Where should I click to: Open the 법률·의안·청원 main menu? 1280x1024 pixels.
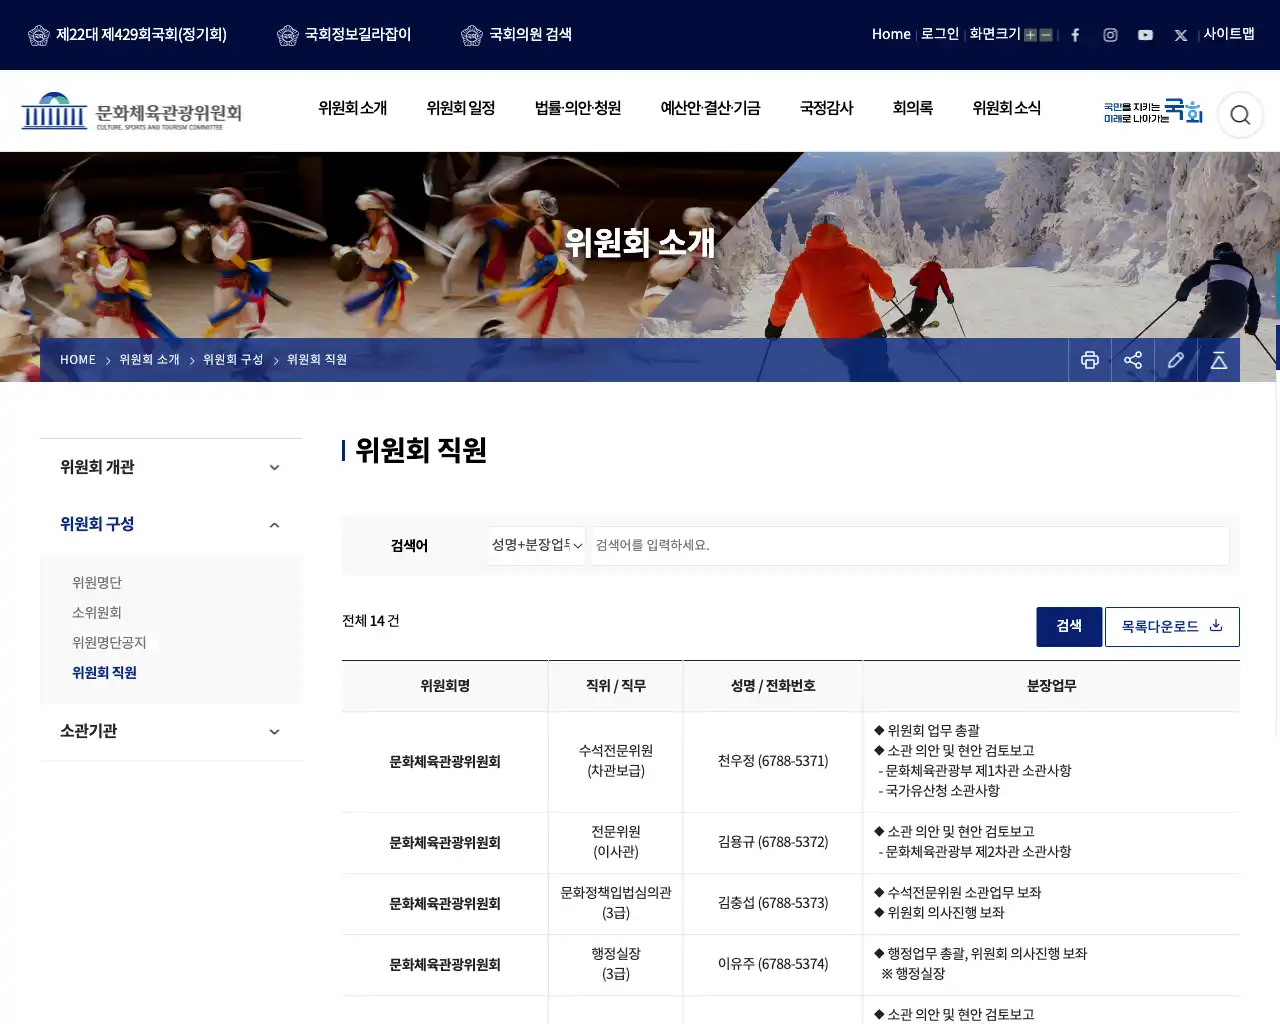pos(578,108)
